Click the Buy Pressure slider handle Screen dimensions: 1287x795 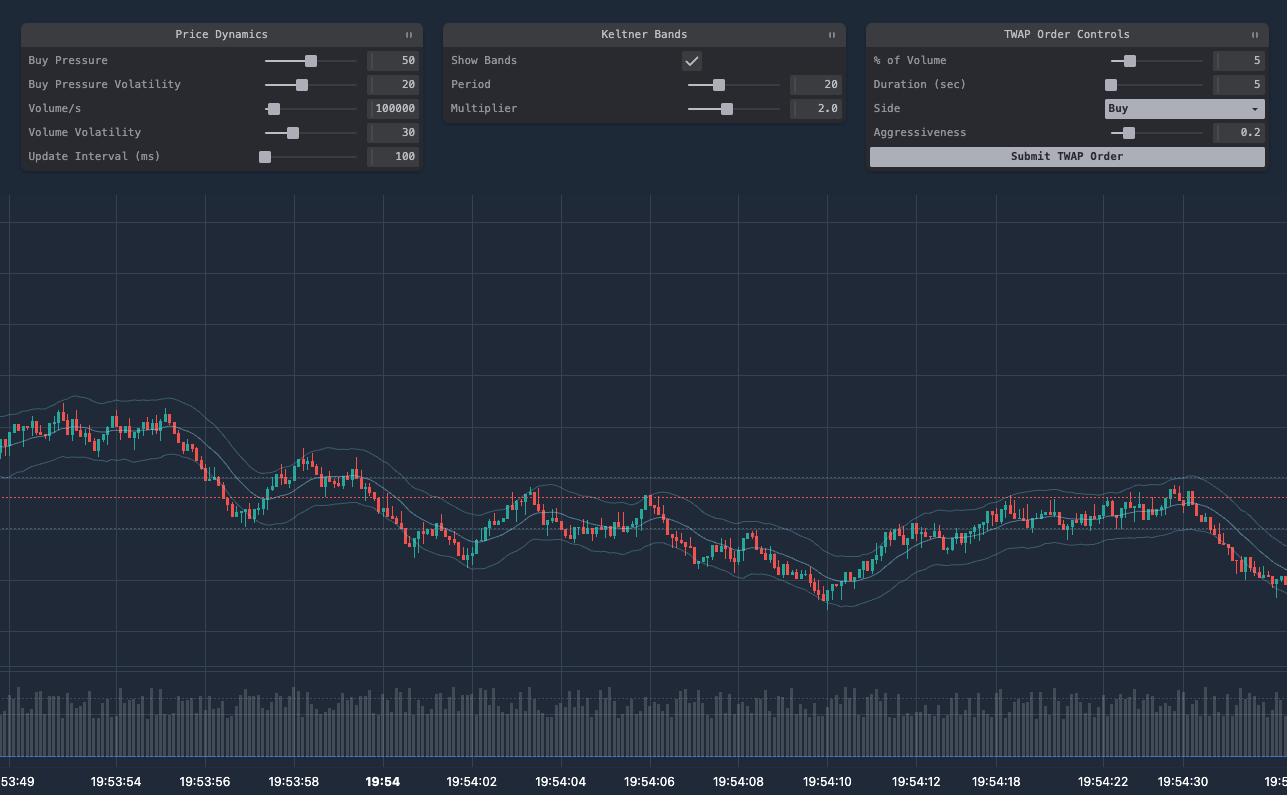pyautogui.click(x=311, y=61)
